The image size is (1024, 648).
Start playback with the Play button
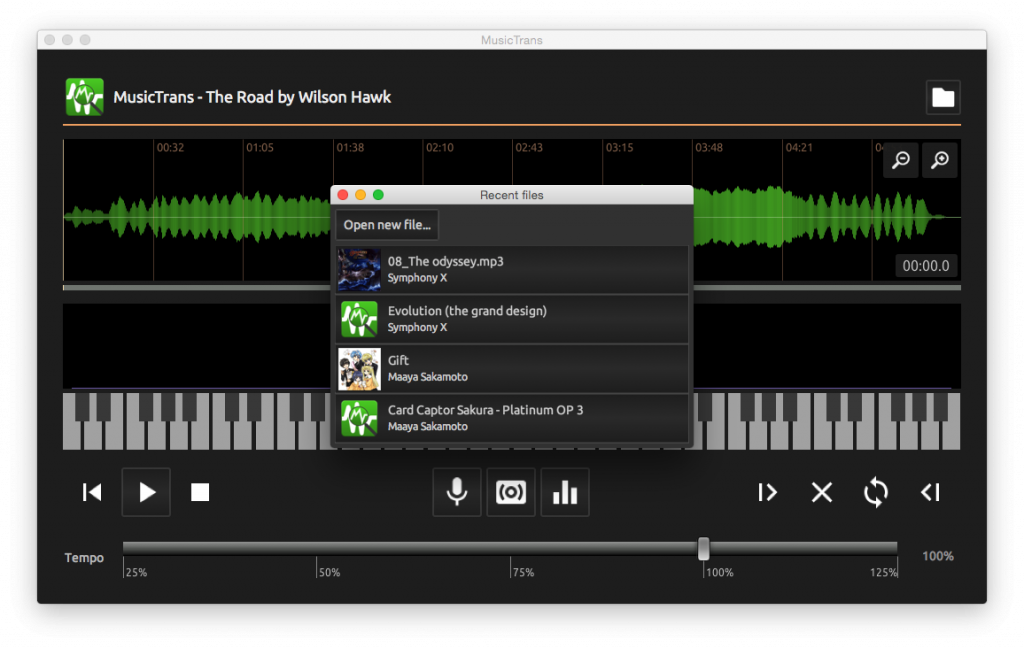[x=146, y=492]
